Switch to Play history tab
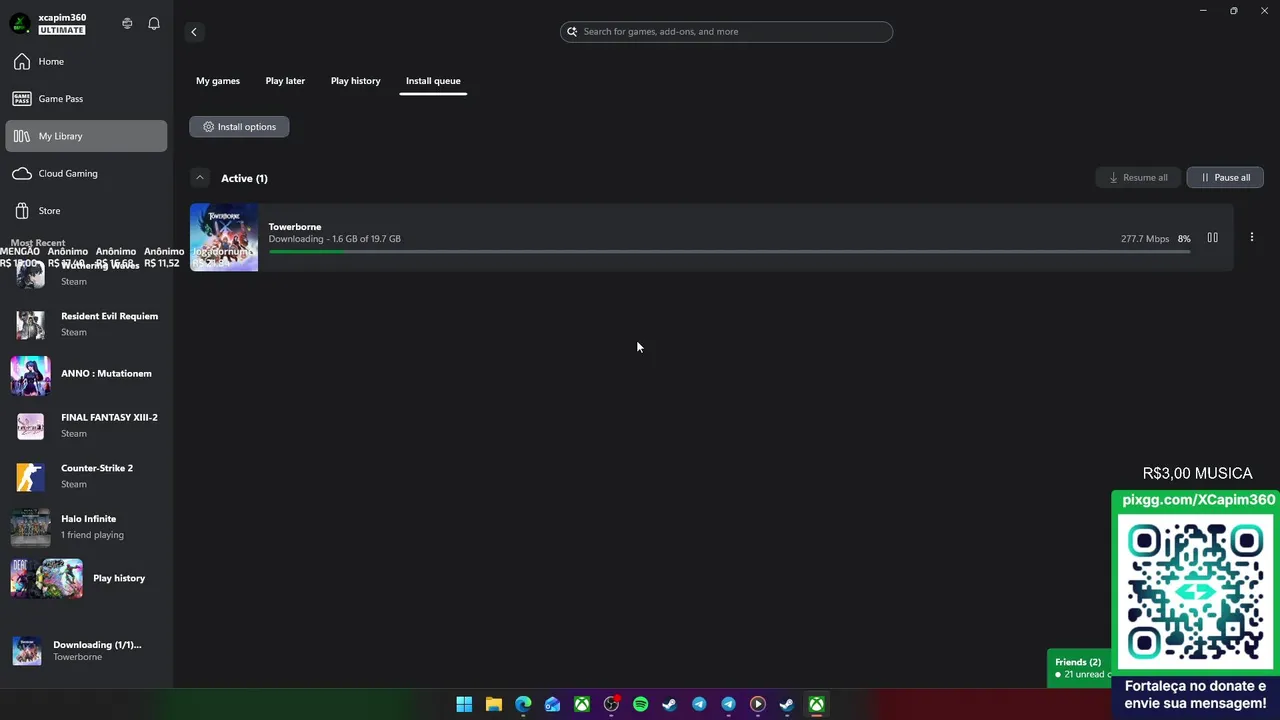The height and width of the screenshot is (720, 1280). pyautogui.click(x=355, y=81)
